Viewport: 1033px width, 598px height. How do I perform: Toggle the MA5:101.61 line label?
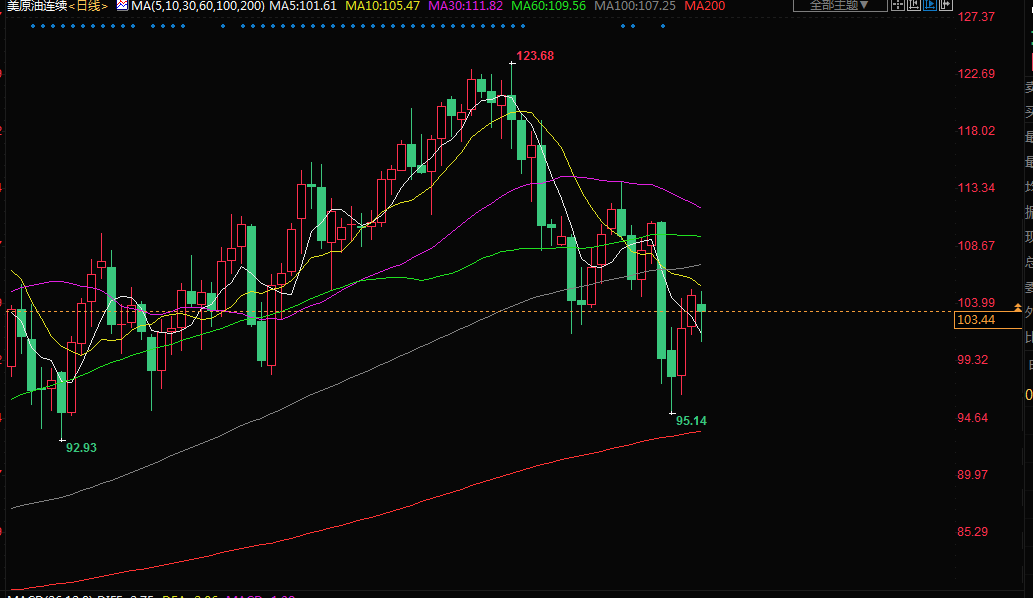[304, 6]
